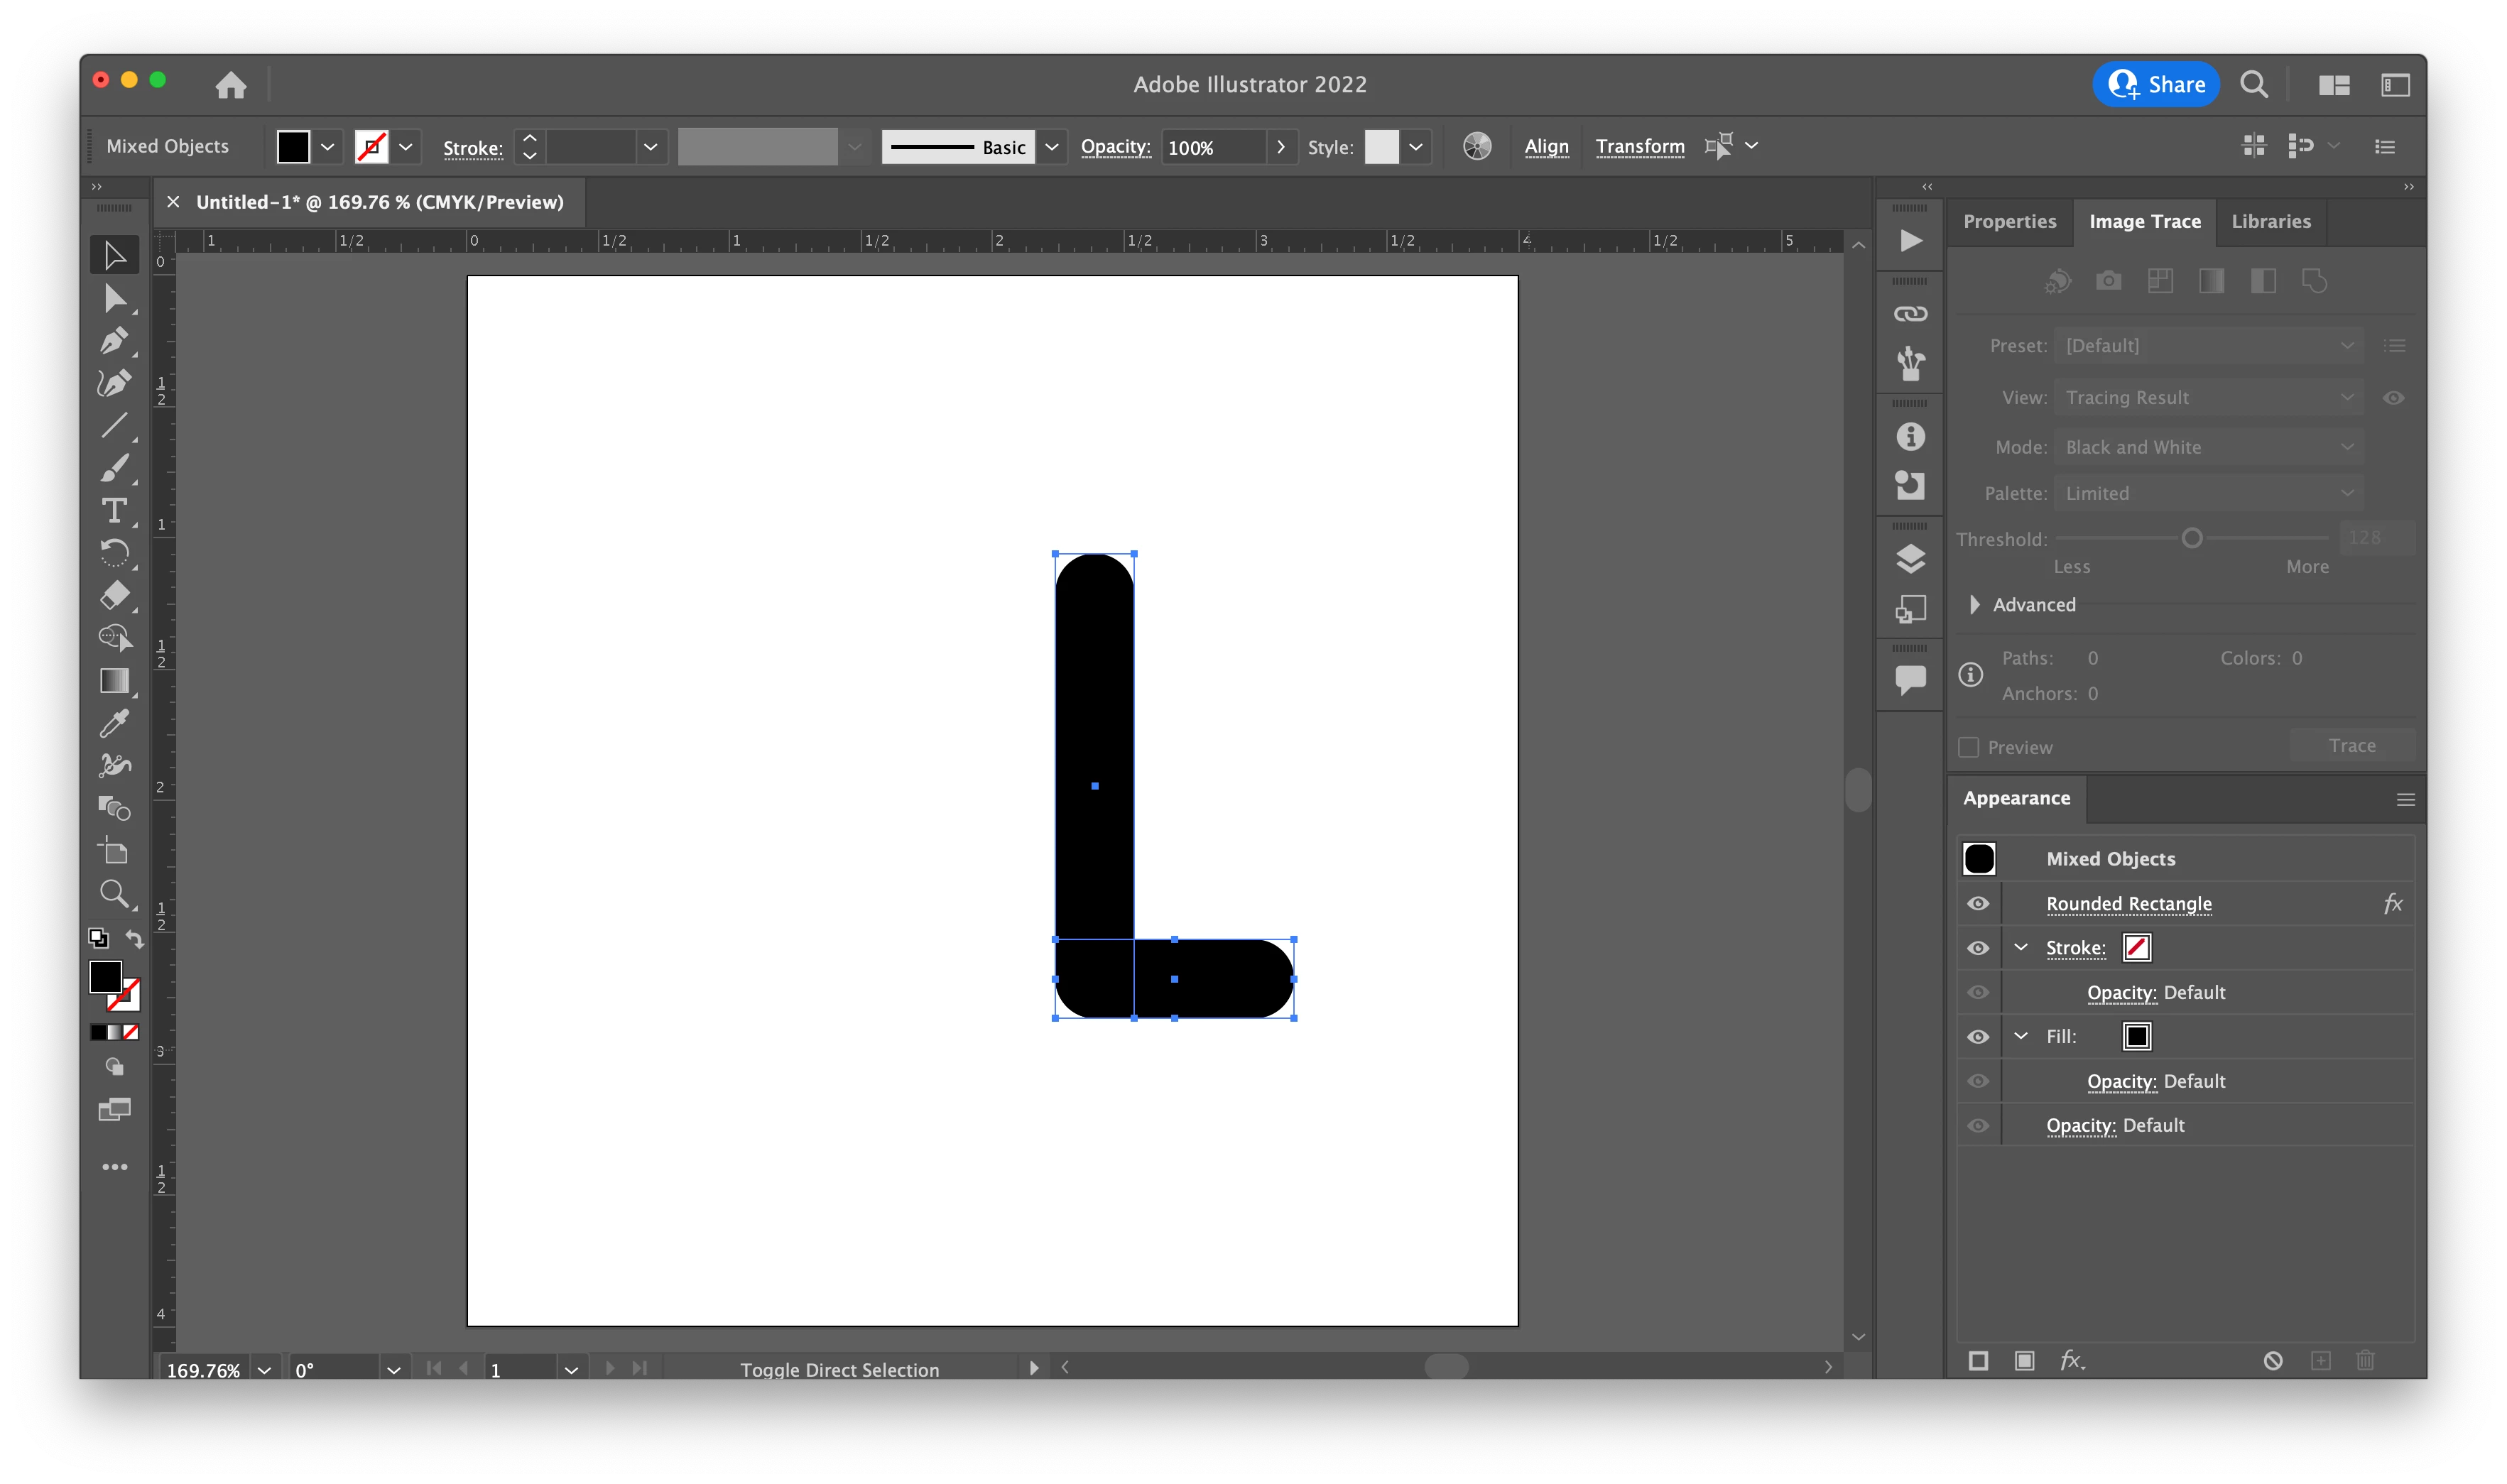
Task: Expand the Advanced section disclosure triangle
Action: [x=1974, y=605]
